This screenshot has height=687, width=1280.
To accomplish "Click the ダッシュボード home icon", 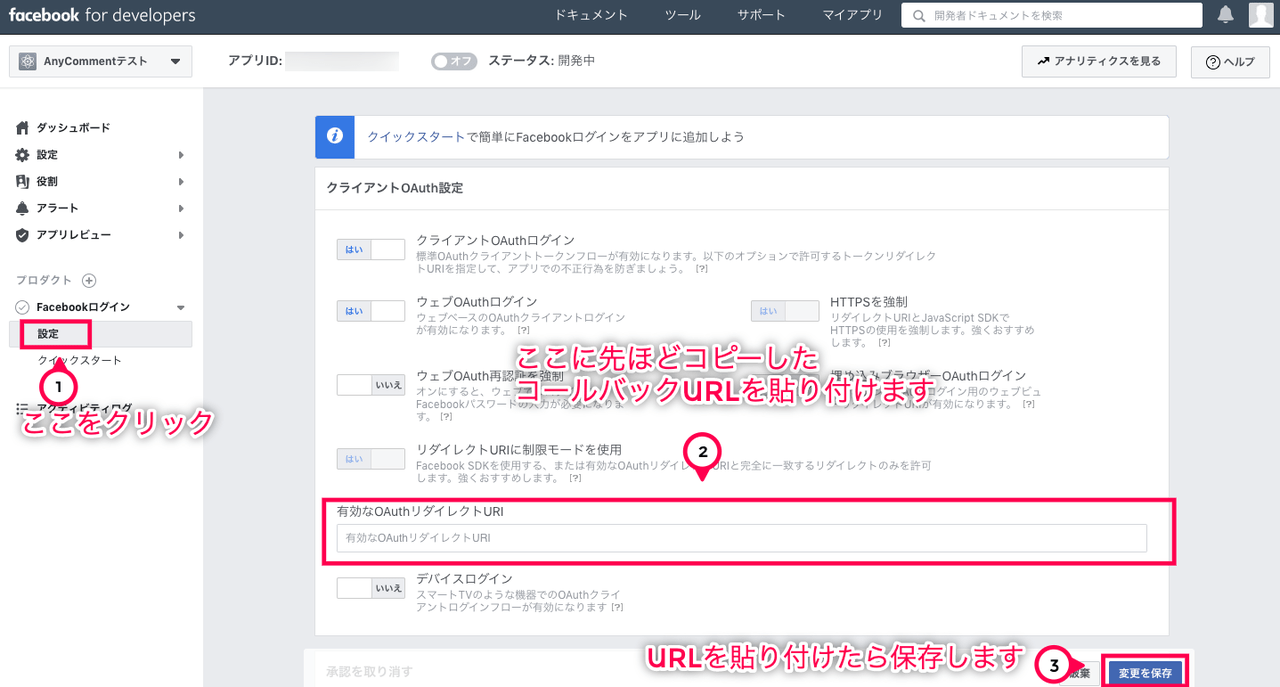I will click(23, 128).
